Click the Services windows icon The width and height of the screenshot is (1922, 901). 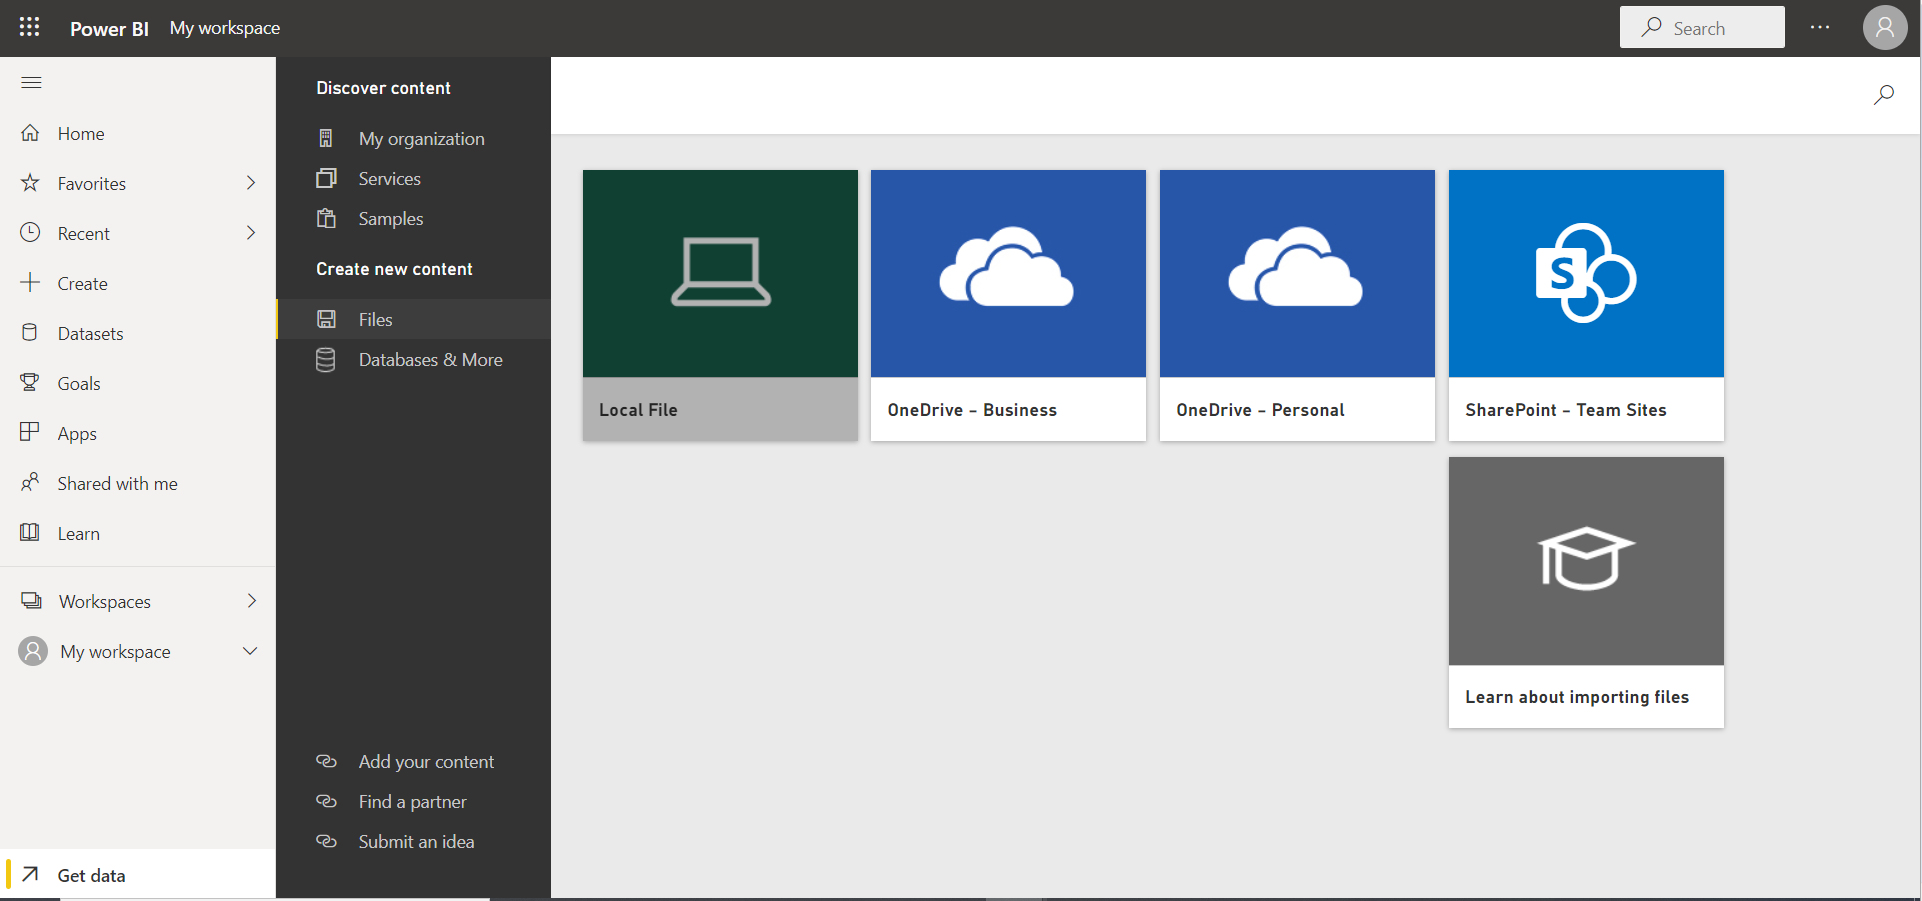point(326,178)
